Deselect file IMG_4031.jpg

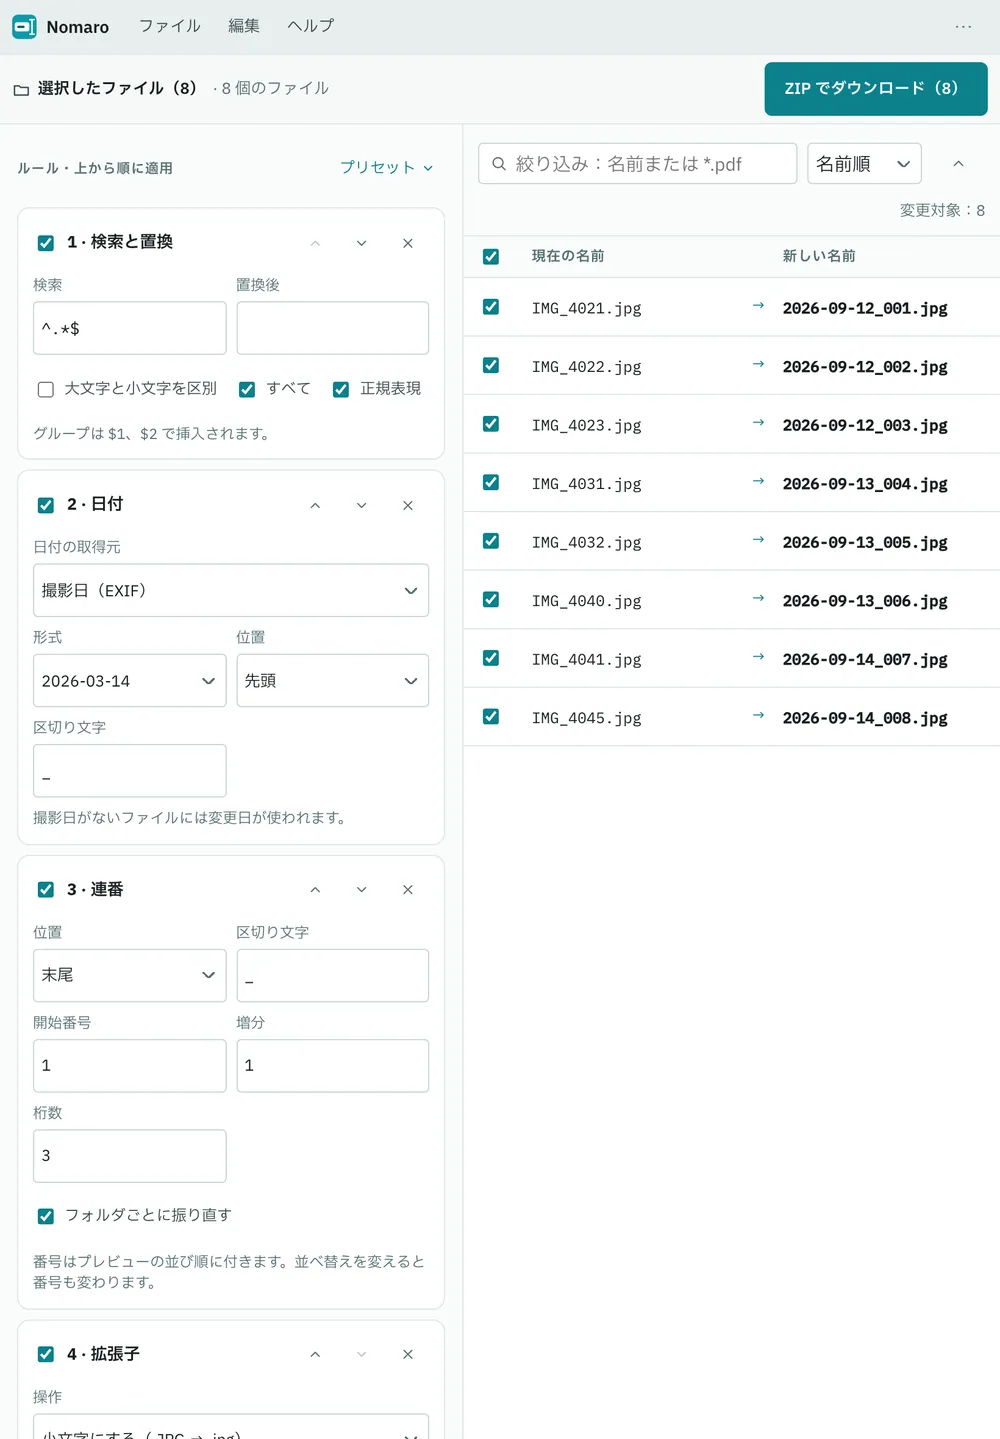[x=491, y=482]
